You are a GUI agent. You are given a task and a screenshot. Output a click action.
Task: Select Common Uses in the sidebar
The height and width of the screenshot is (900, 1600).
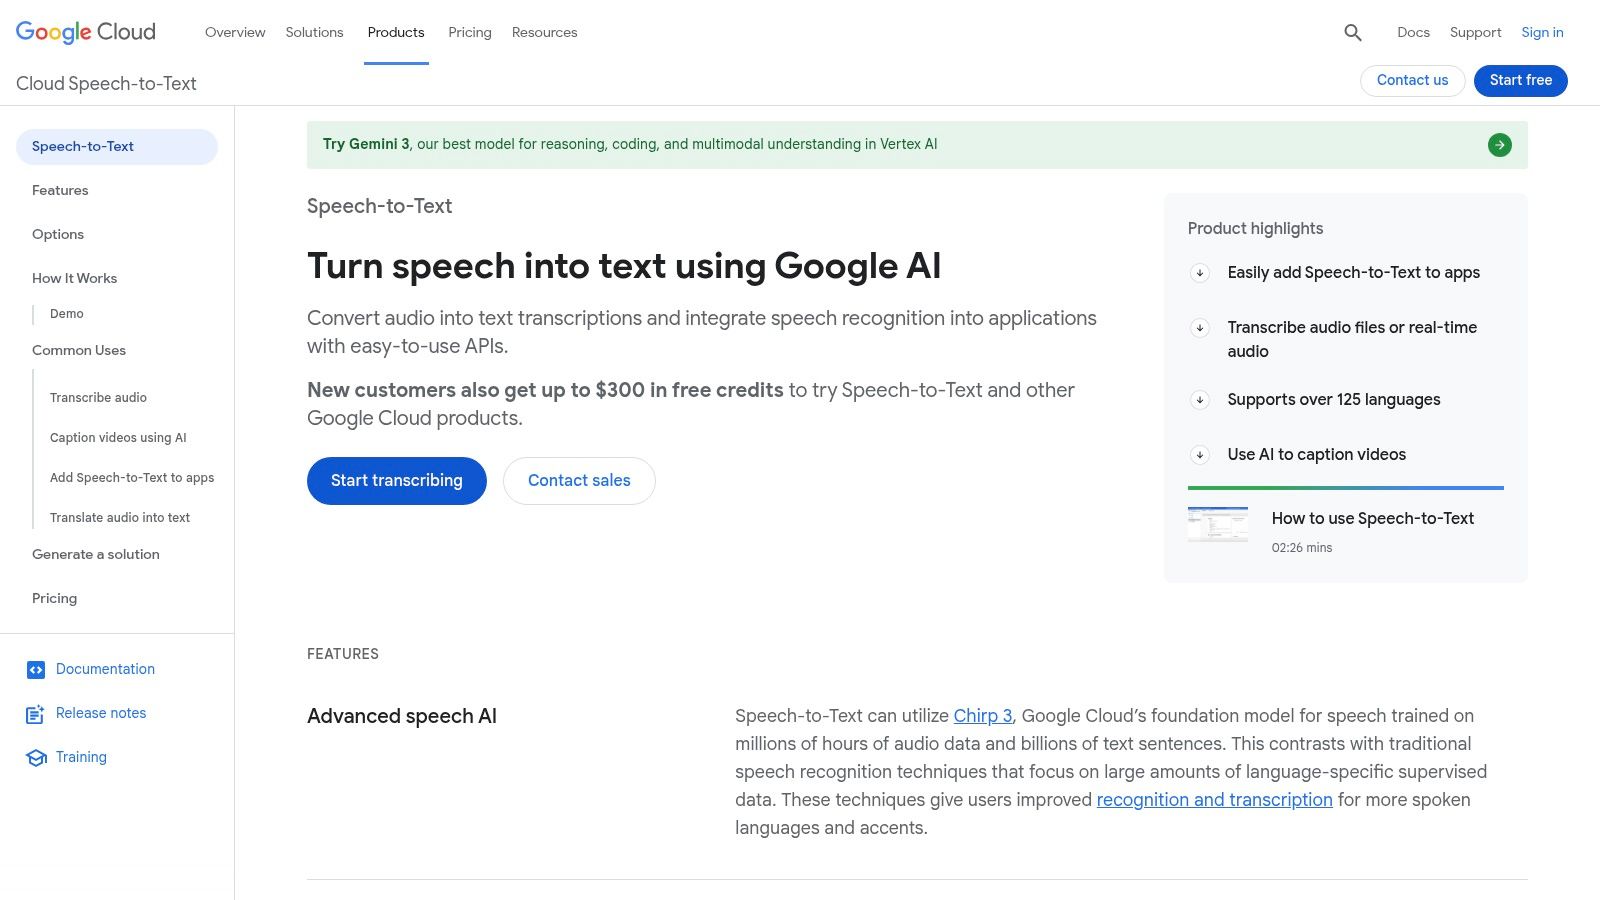click(78, 350)
